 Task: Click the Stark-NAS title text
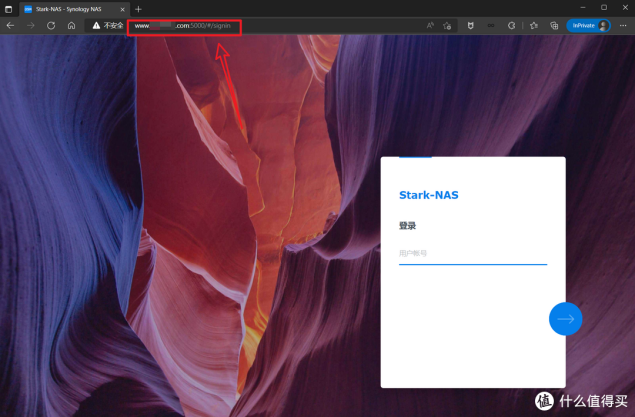(x=429, y=195)
